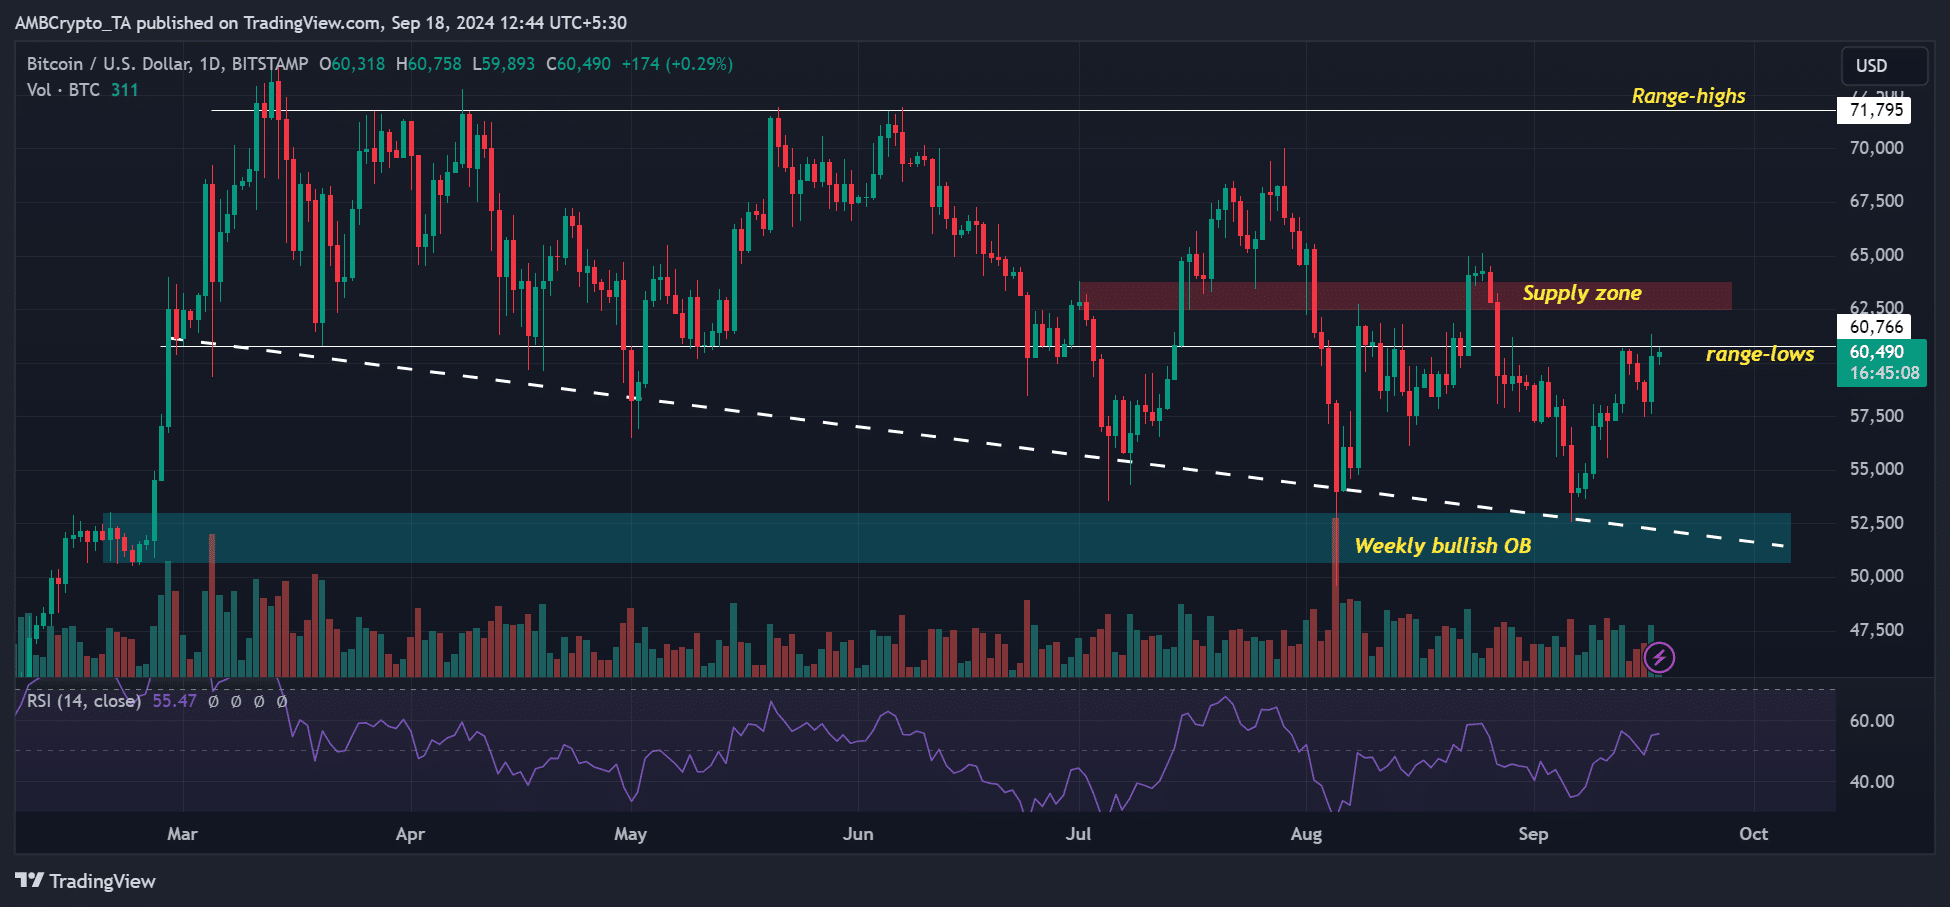The height and width of the screenshot is (907, 1950).
Task: Select the Vol · BTC indicator legend
Action: tap(63, 90)
